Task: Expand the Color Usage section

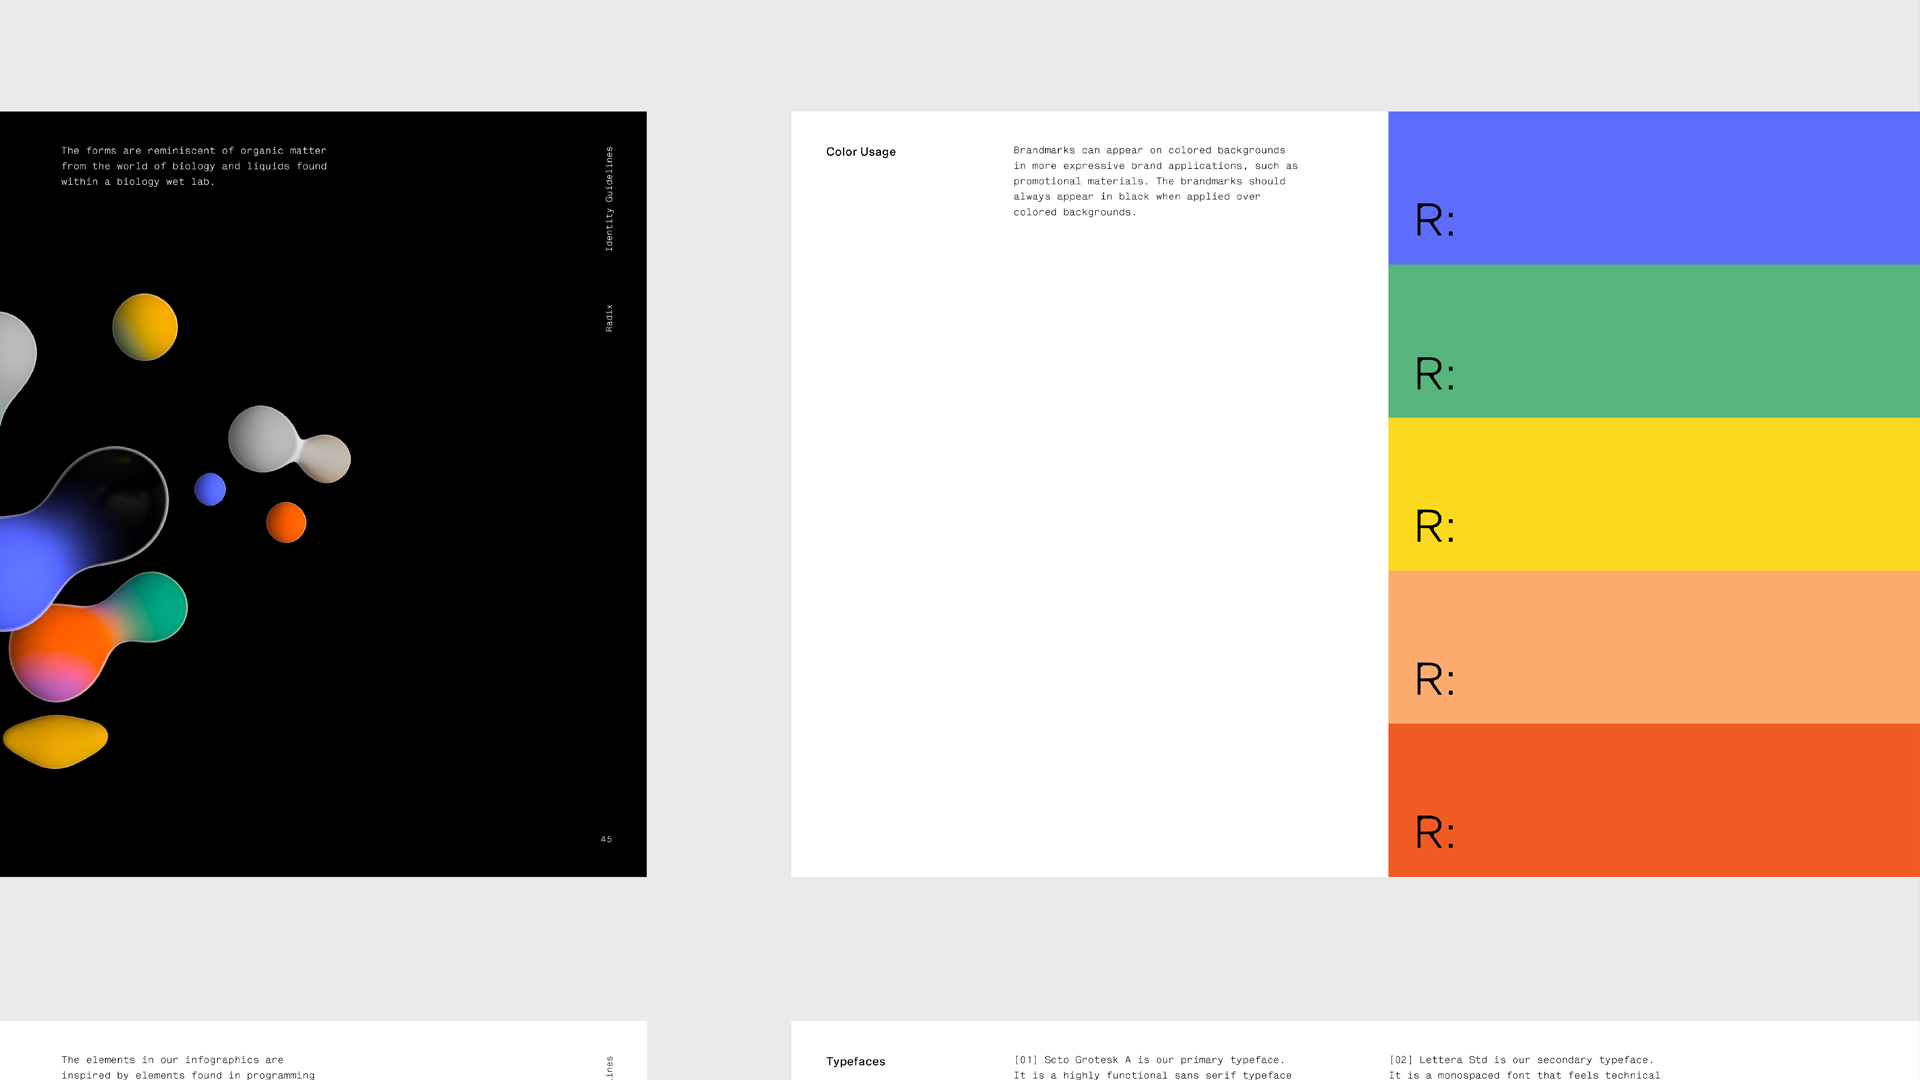Action: [x=860, y=152]
